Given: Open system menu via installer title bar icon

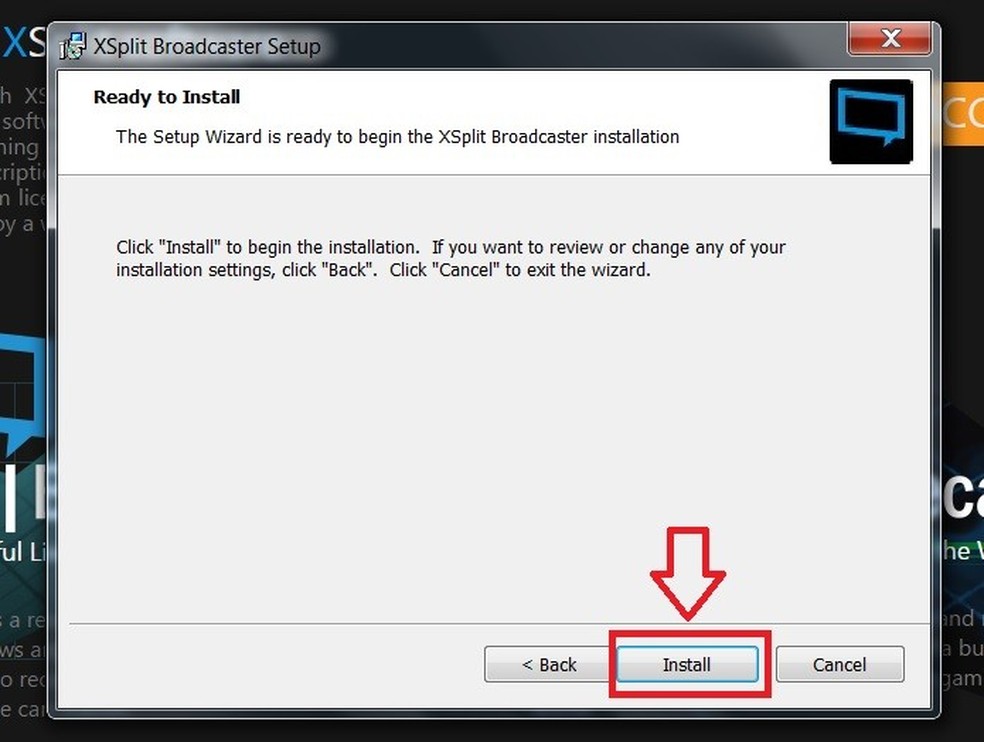Looking at the screenshot, I should (73, 46).
